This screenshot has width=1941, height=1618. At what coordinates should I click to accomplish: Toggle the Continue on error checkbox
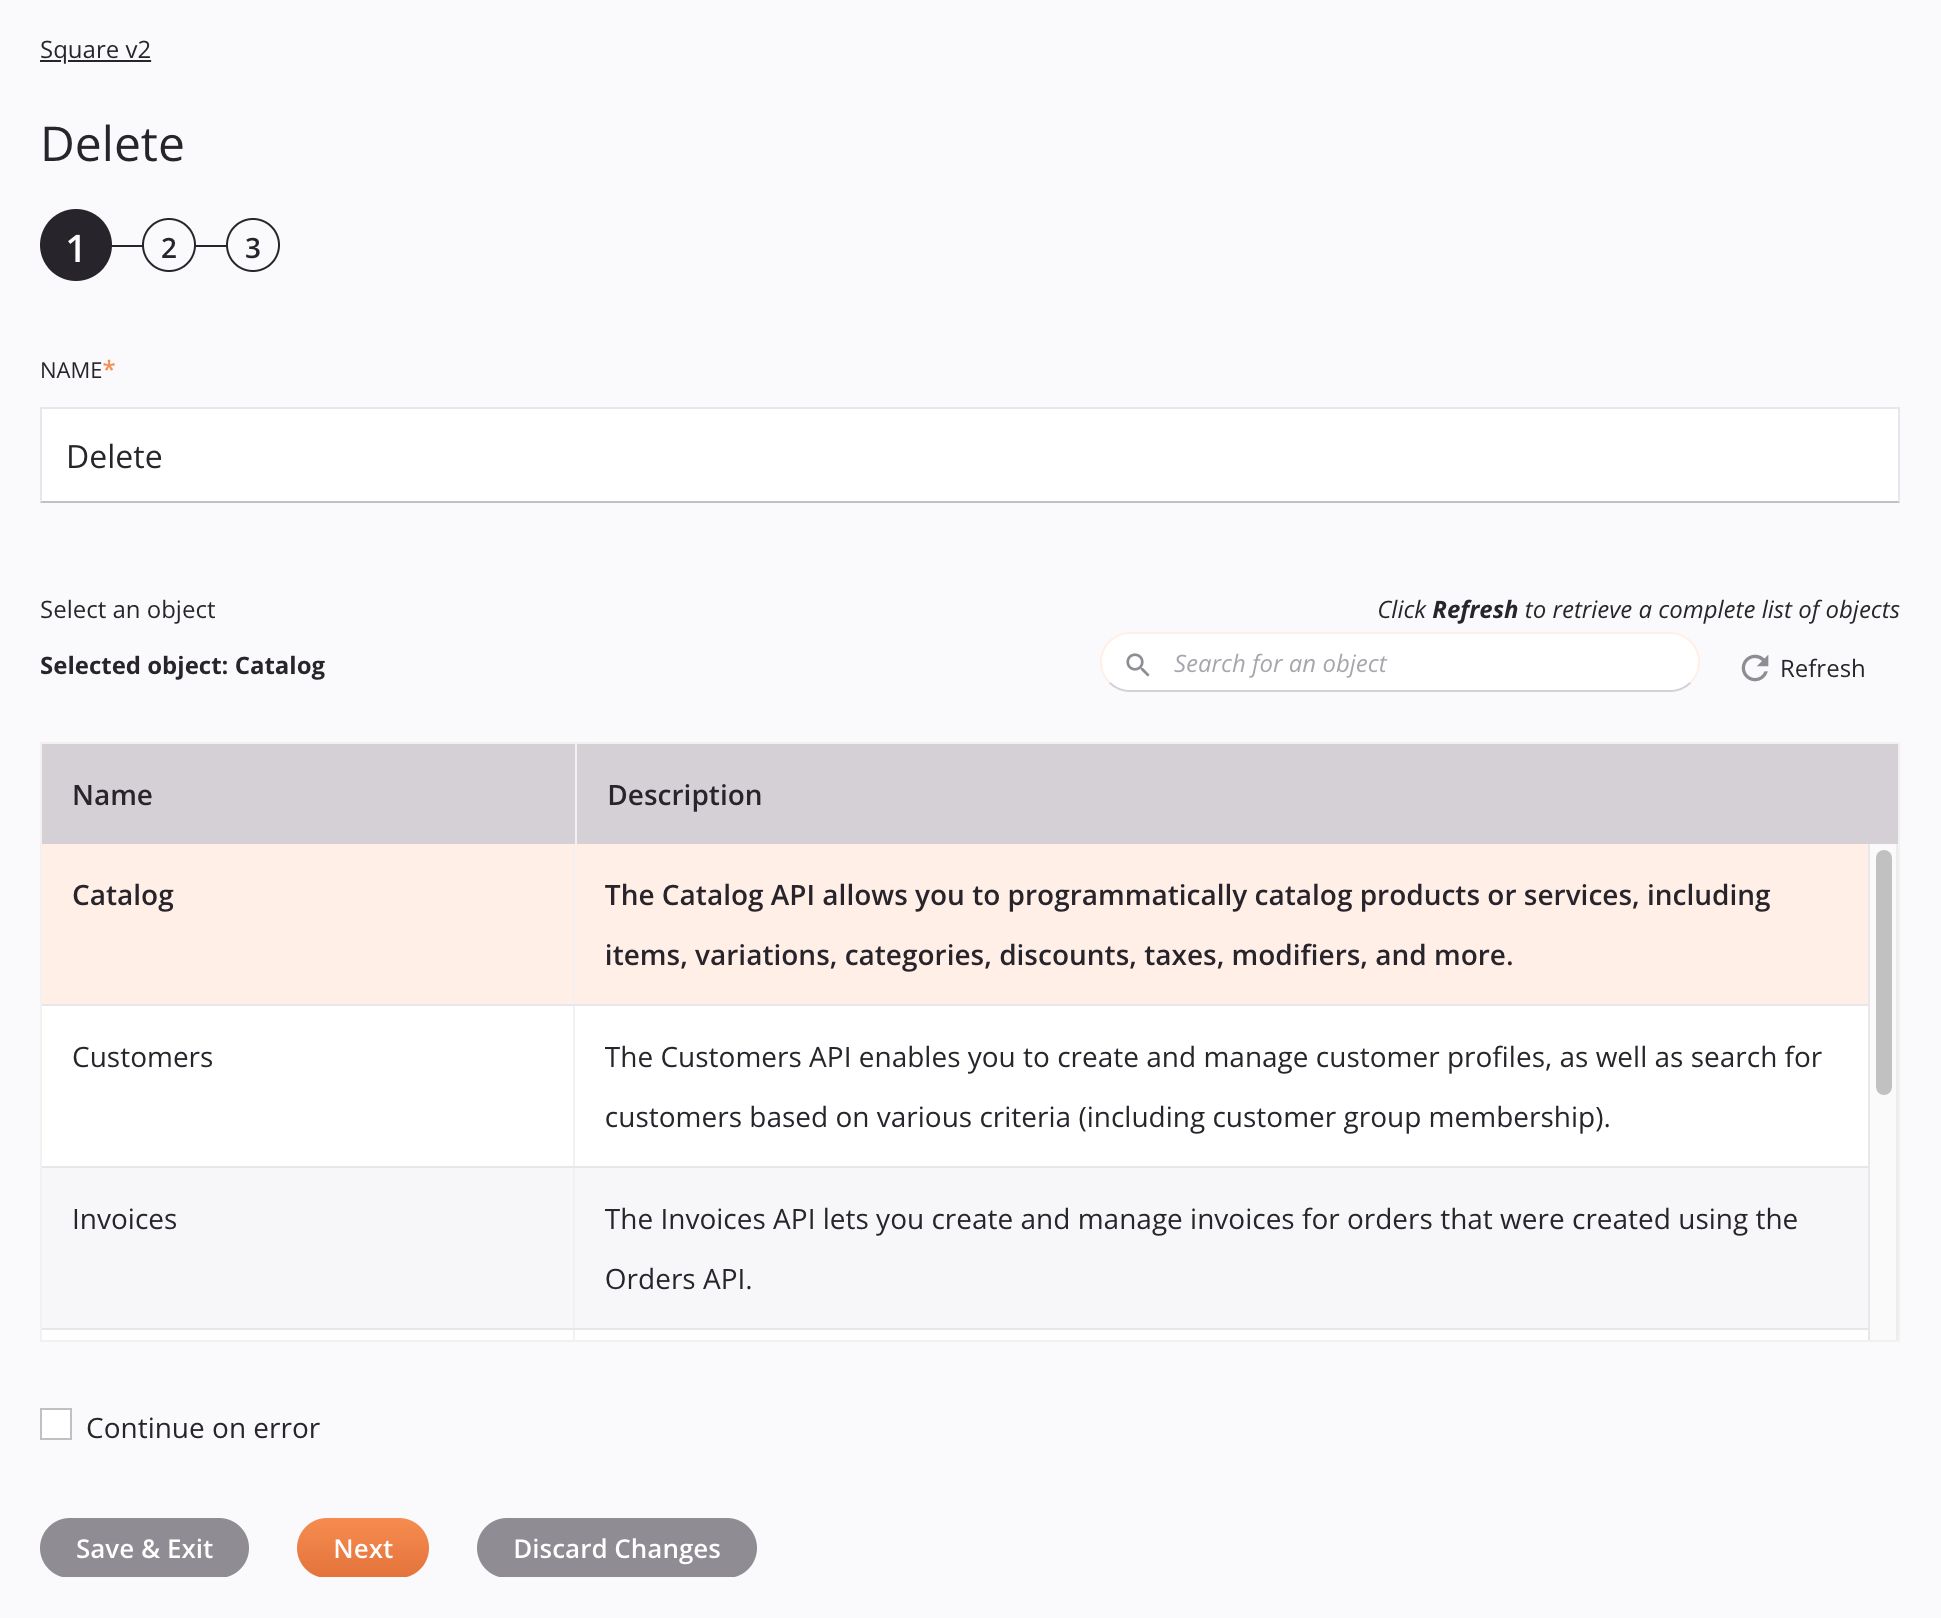click(x=56, y=1425)
